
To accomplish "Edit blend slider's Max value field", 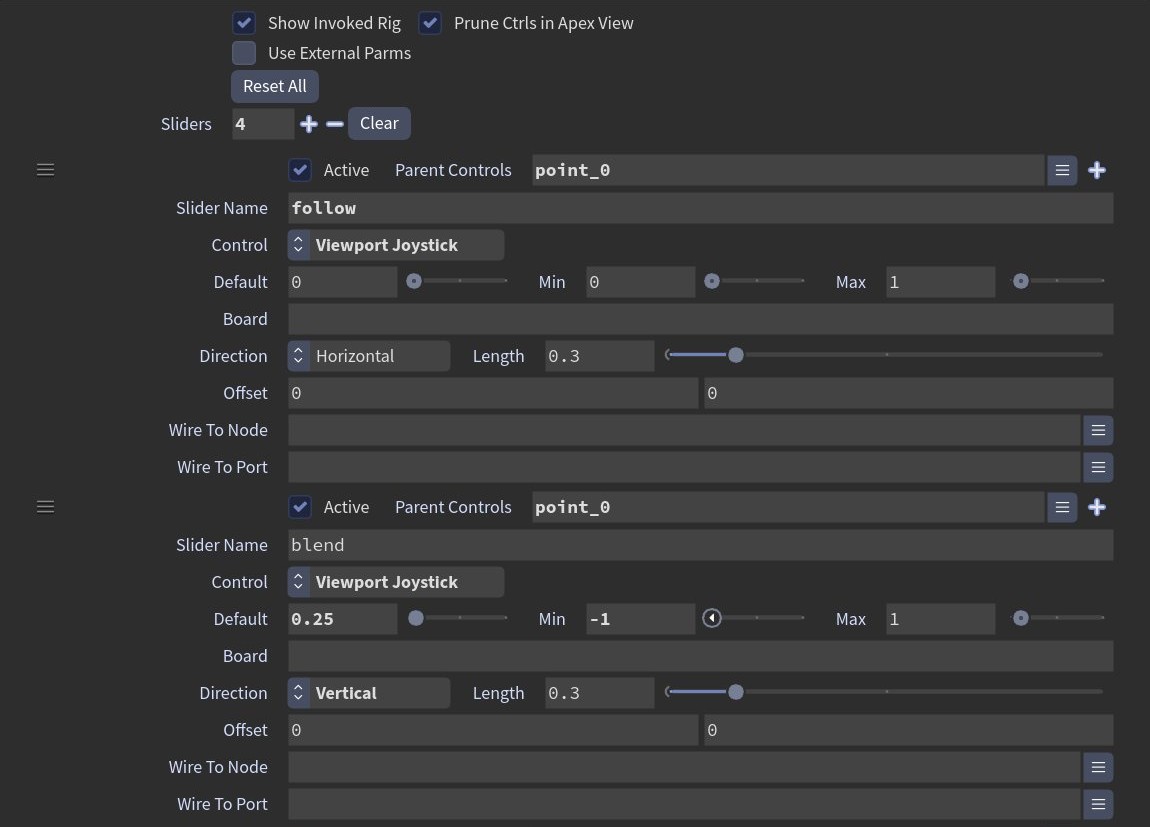I will [940, 619].
